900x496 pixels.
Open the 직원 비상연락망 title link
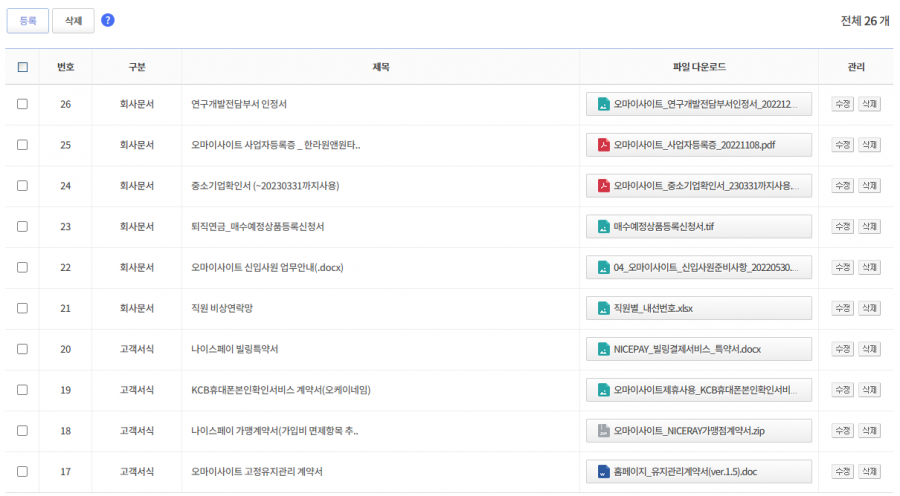pyautogui.click(x=229, y=308)
